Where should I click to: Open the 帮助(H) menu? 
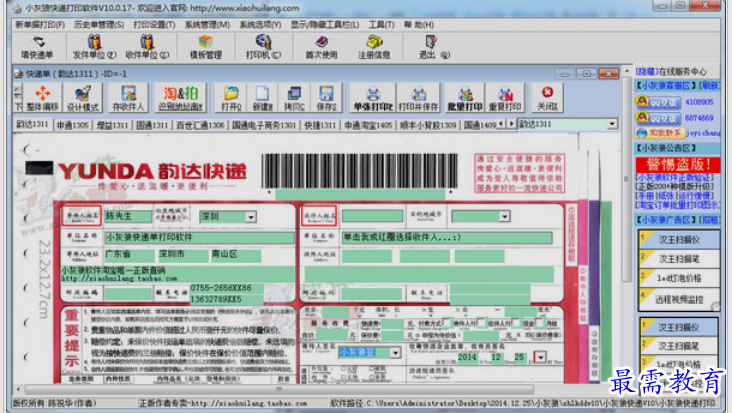point(419,25)
